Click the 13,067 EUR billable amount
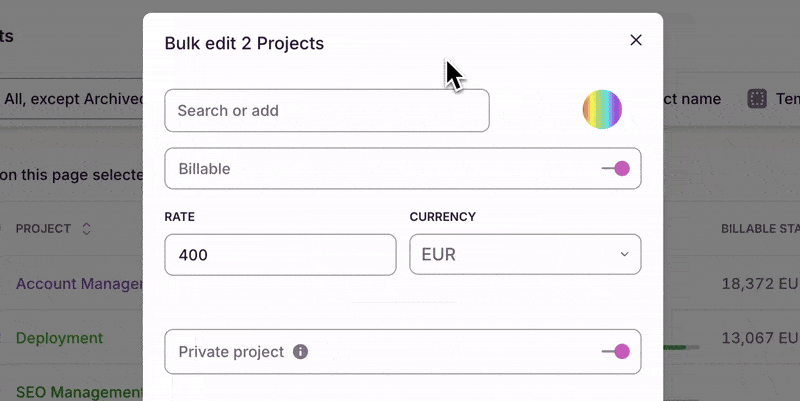Image resolution: width=800 pixels, height=401 pixels. coord(760,338)
